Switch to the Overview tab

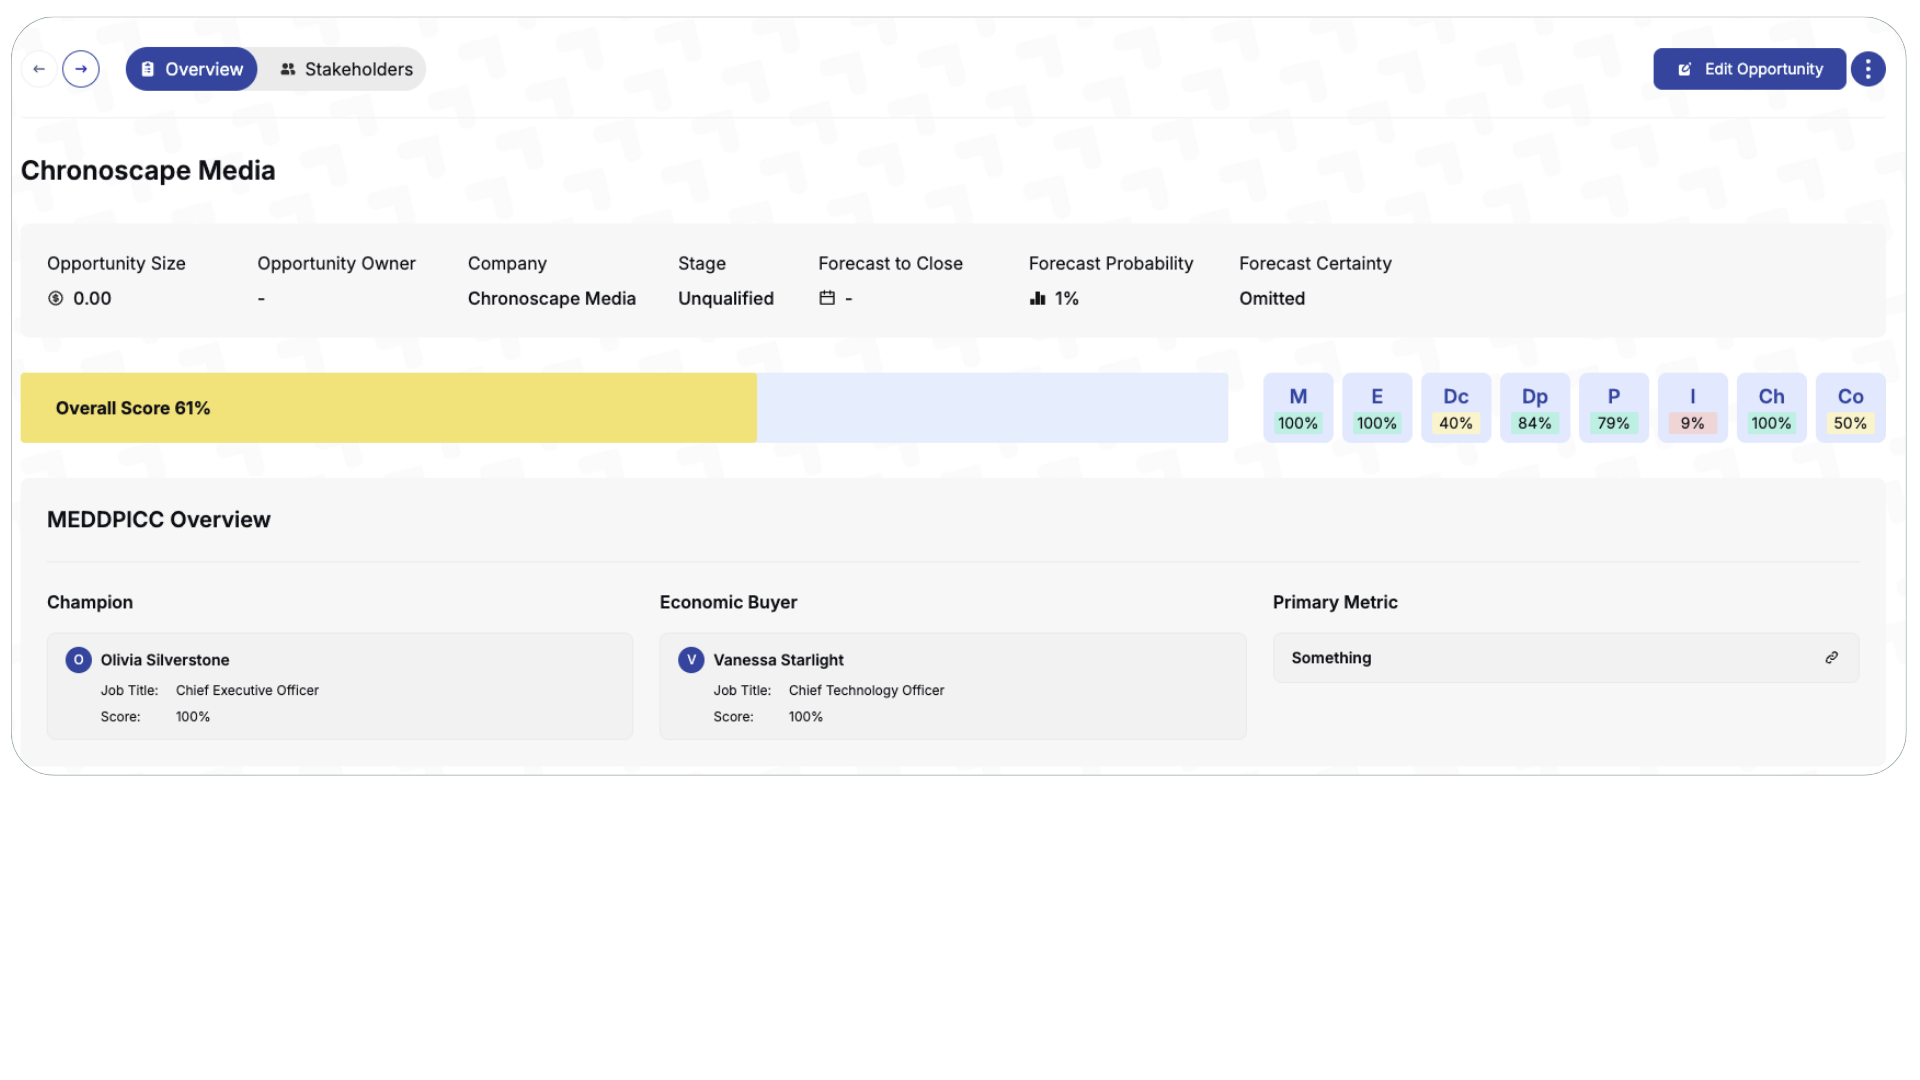click(x=191, y=69)
